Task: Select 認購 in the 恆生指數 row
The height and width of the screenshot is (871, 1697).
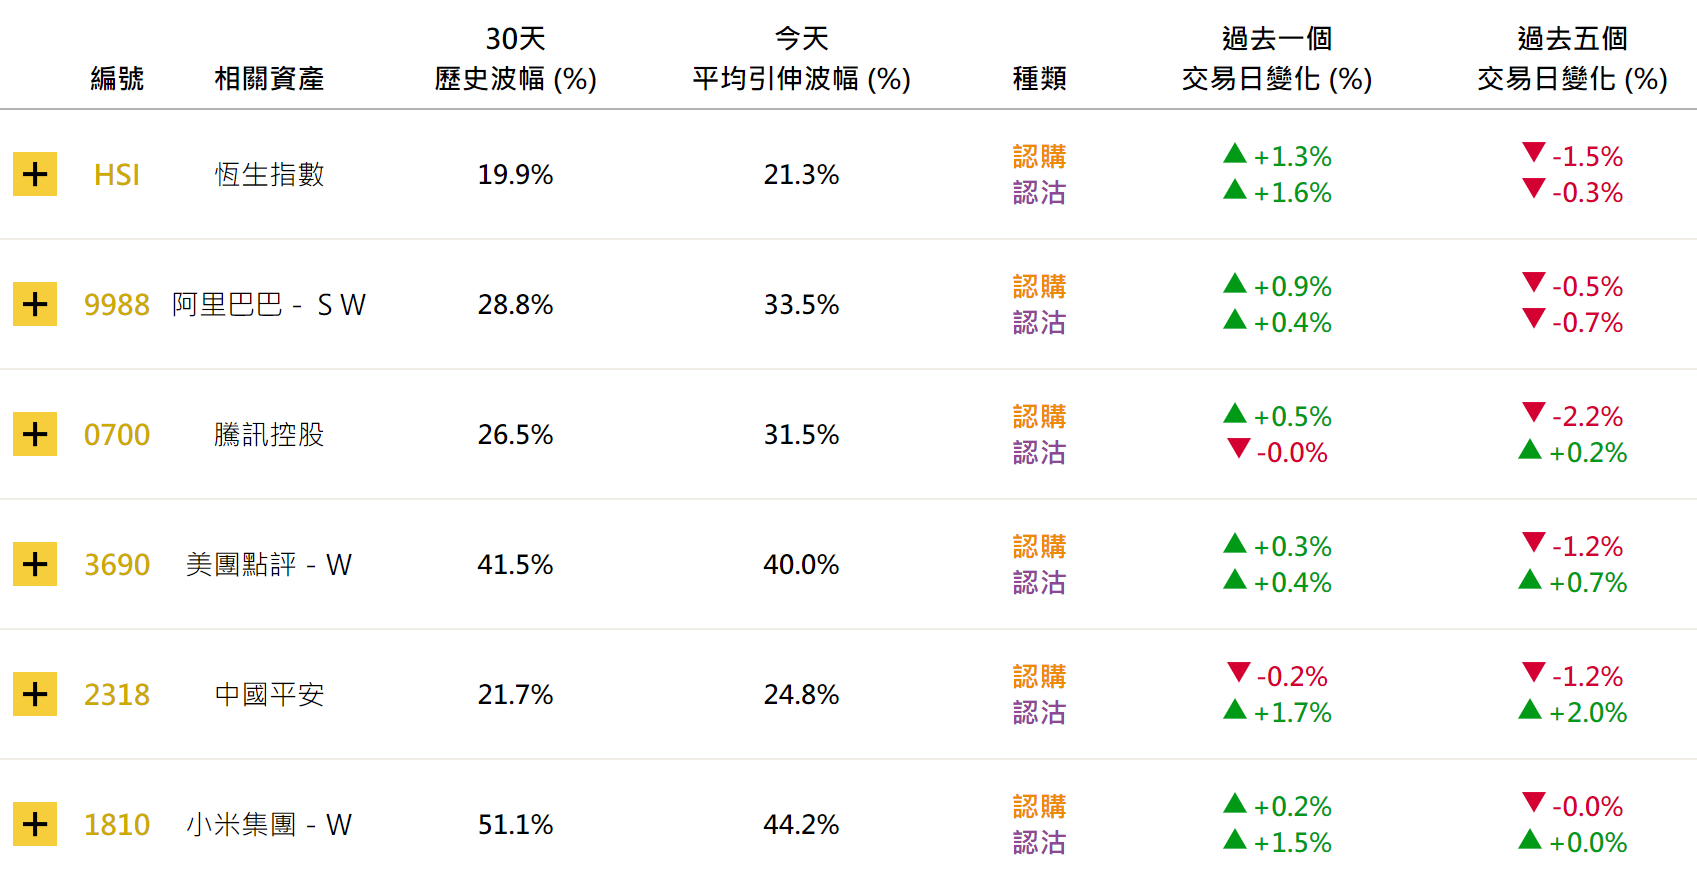Action: pyautogui.click(x=1039, y=157)
